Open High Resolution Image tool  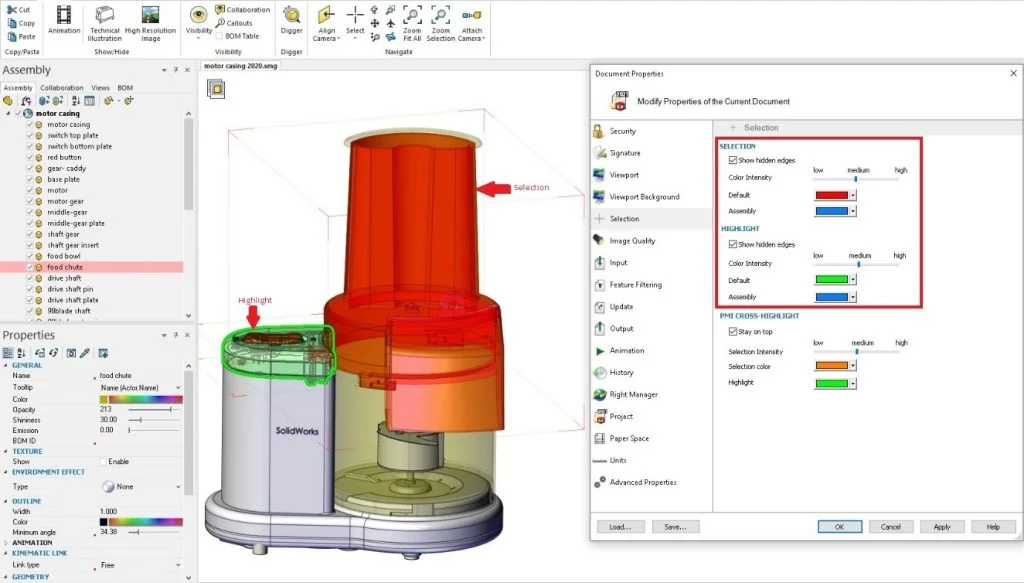150,23
